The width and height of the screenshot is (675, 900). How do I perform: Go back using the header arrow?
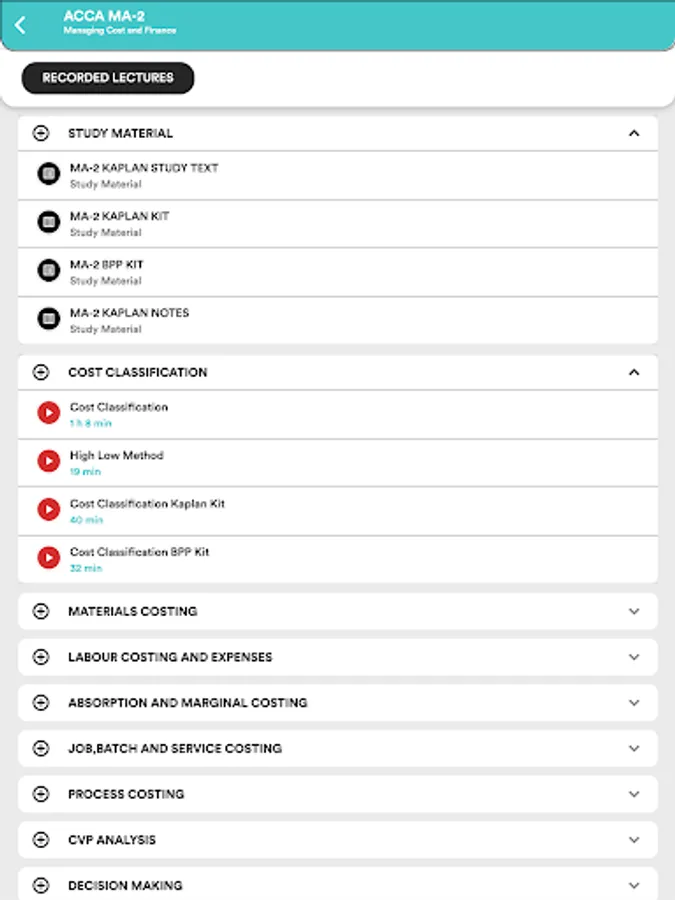[x=21, y=24]
